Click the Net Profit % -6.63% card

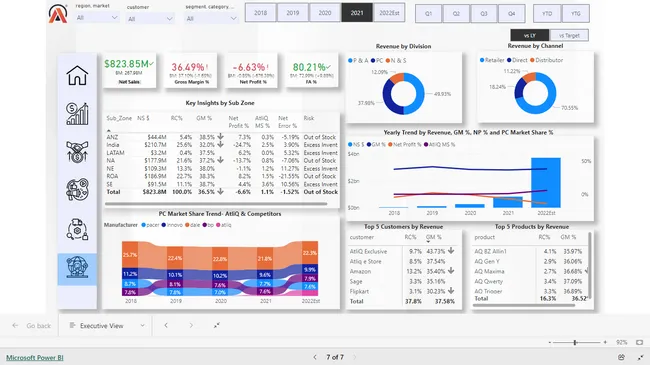coord(251,71)
